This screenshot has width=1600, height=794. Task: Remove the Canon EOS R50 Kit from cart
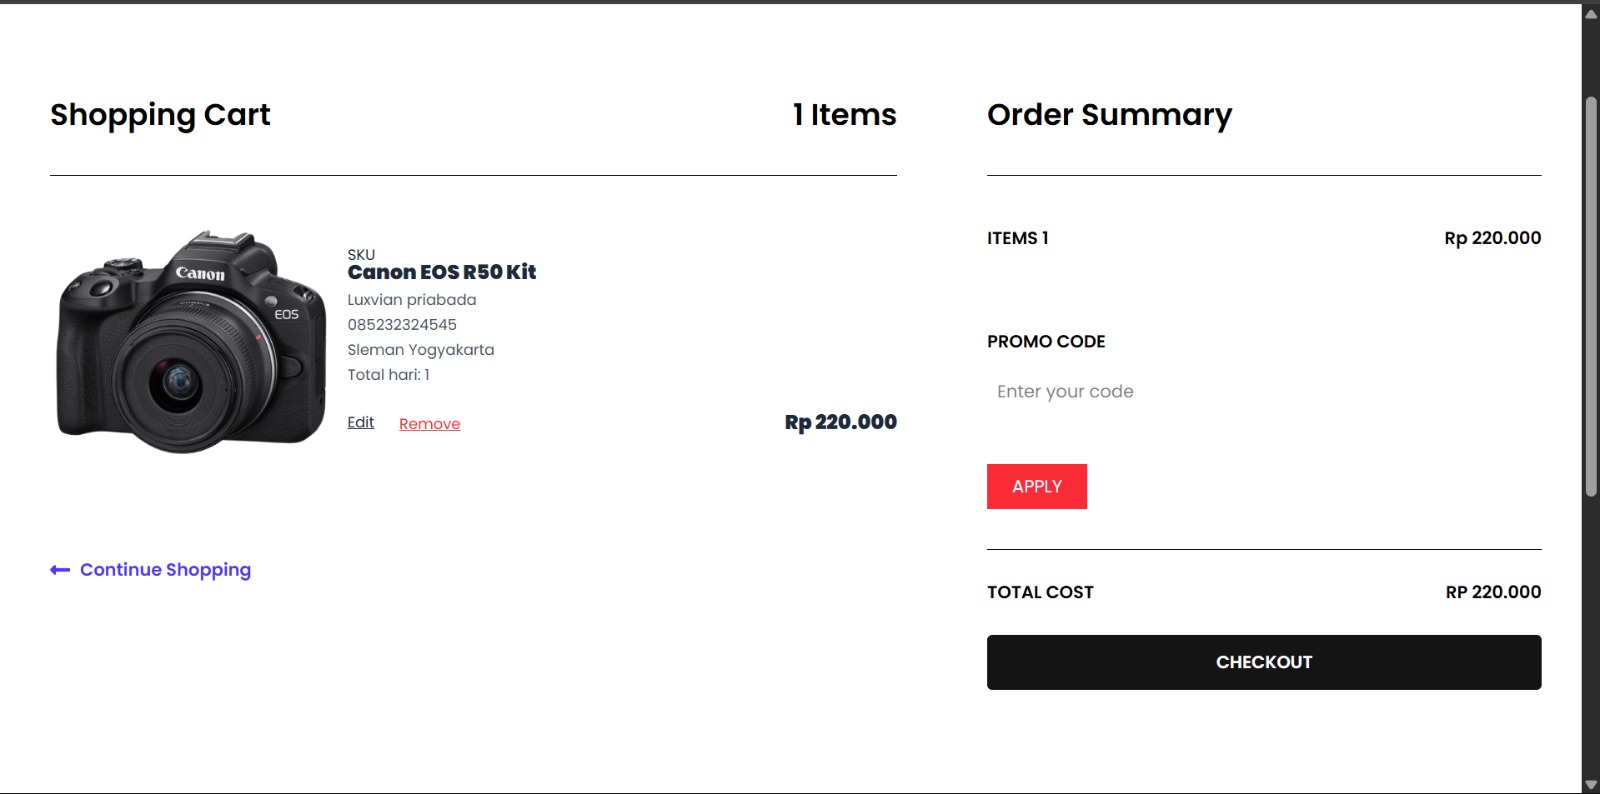click(429, 424)
